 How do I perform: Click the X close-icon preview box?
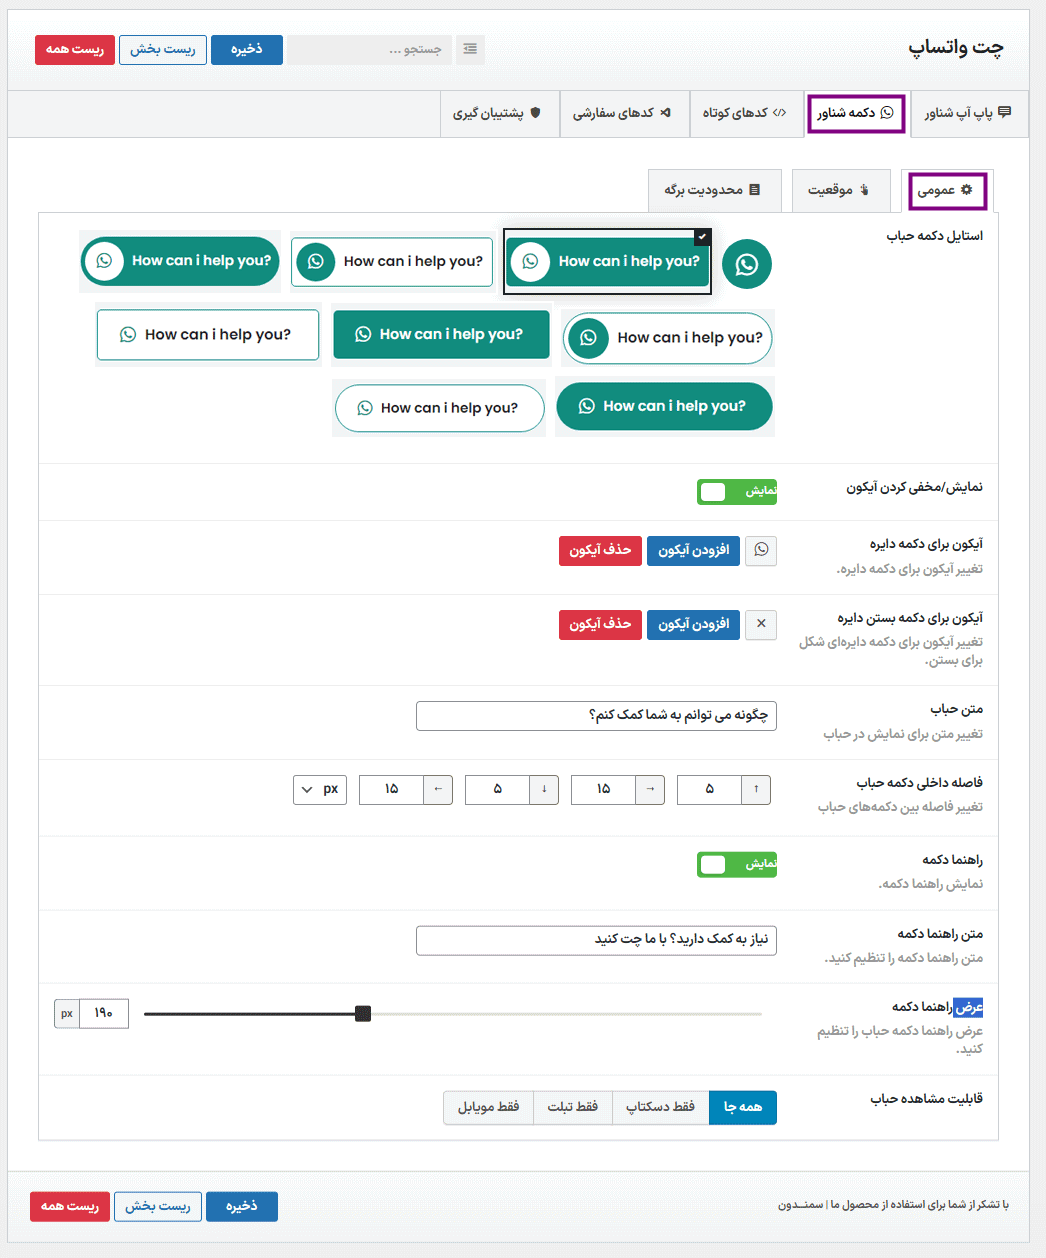tap(761, 624)
